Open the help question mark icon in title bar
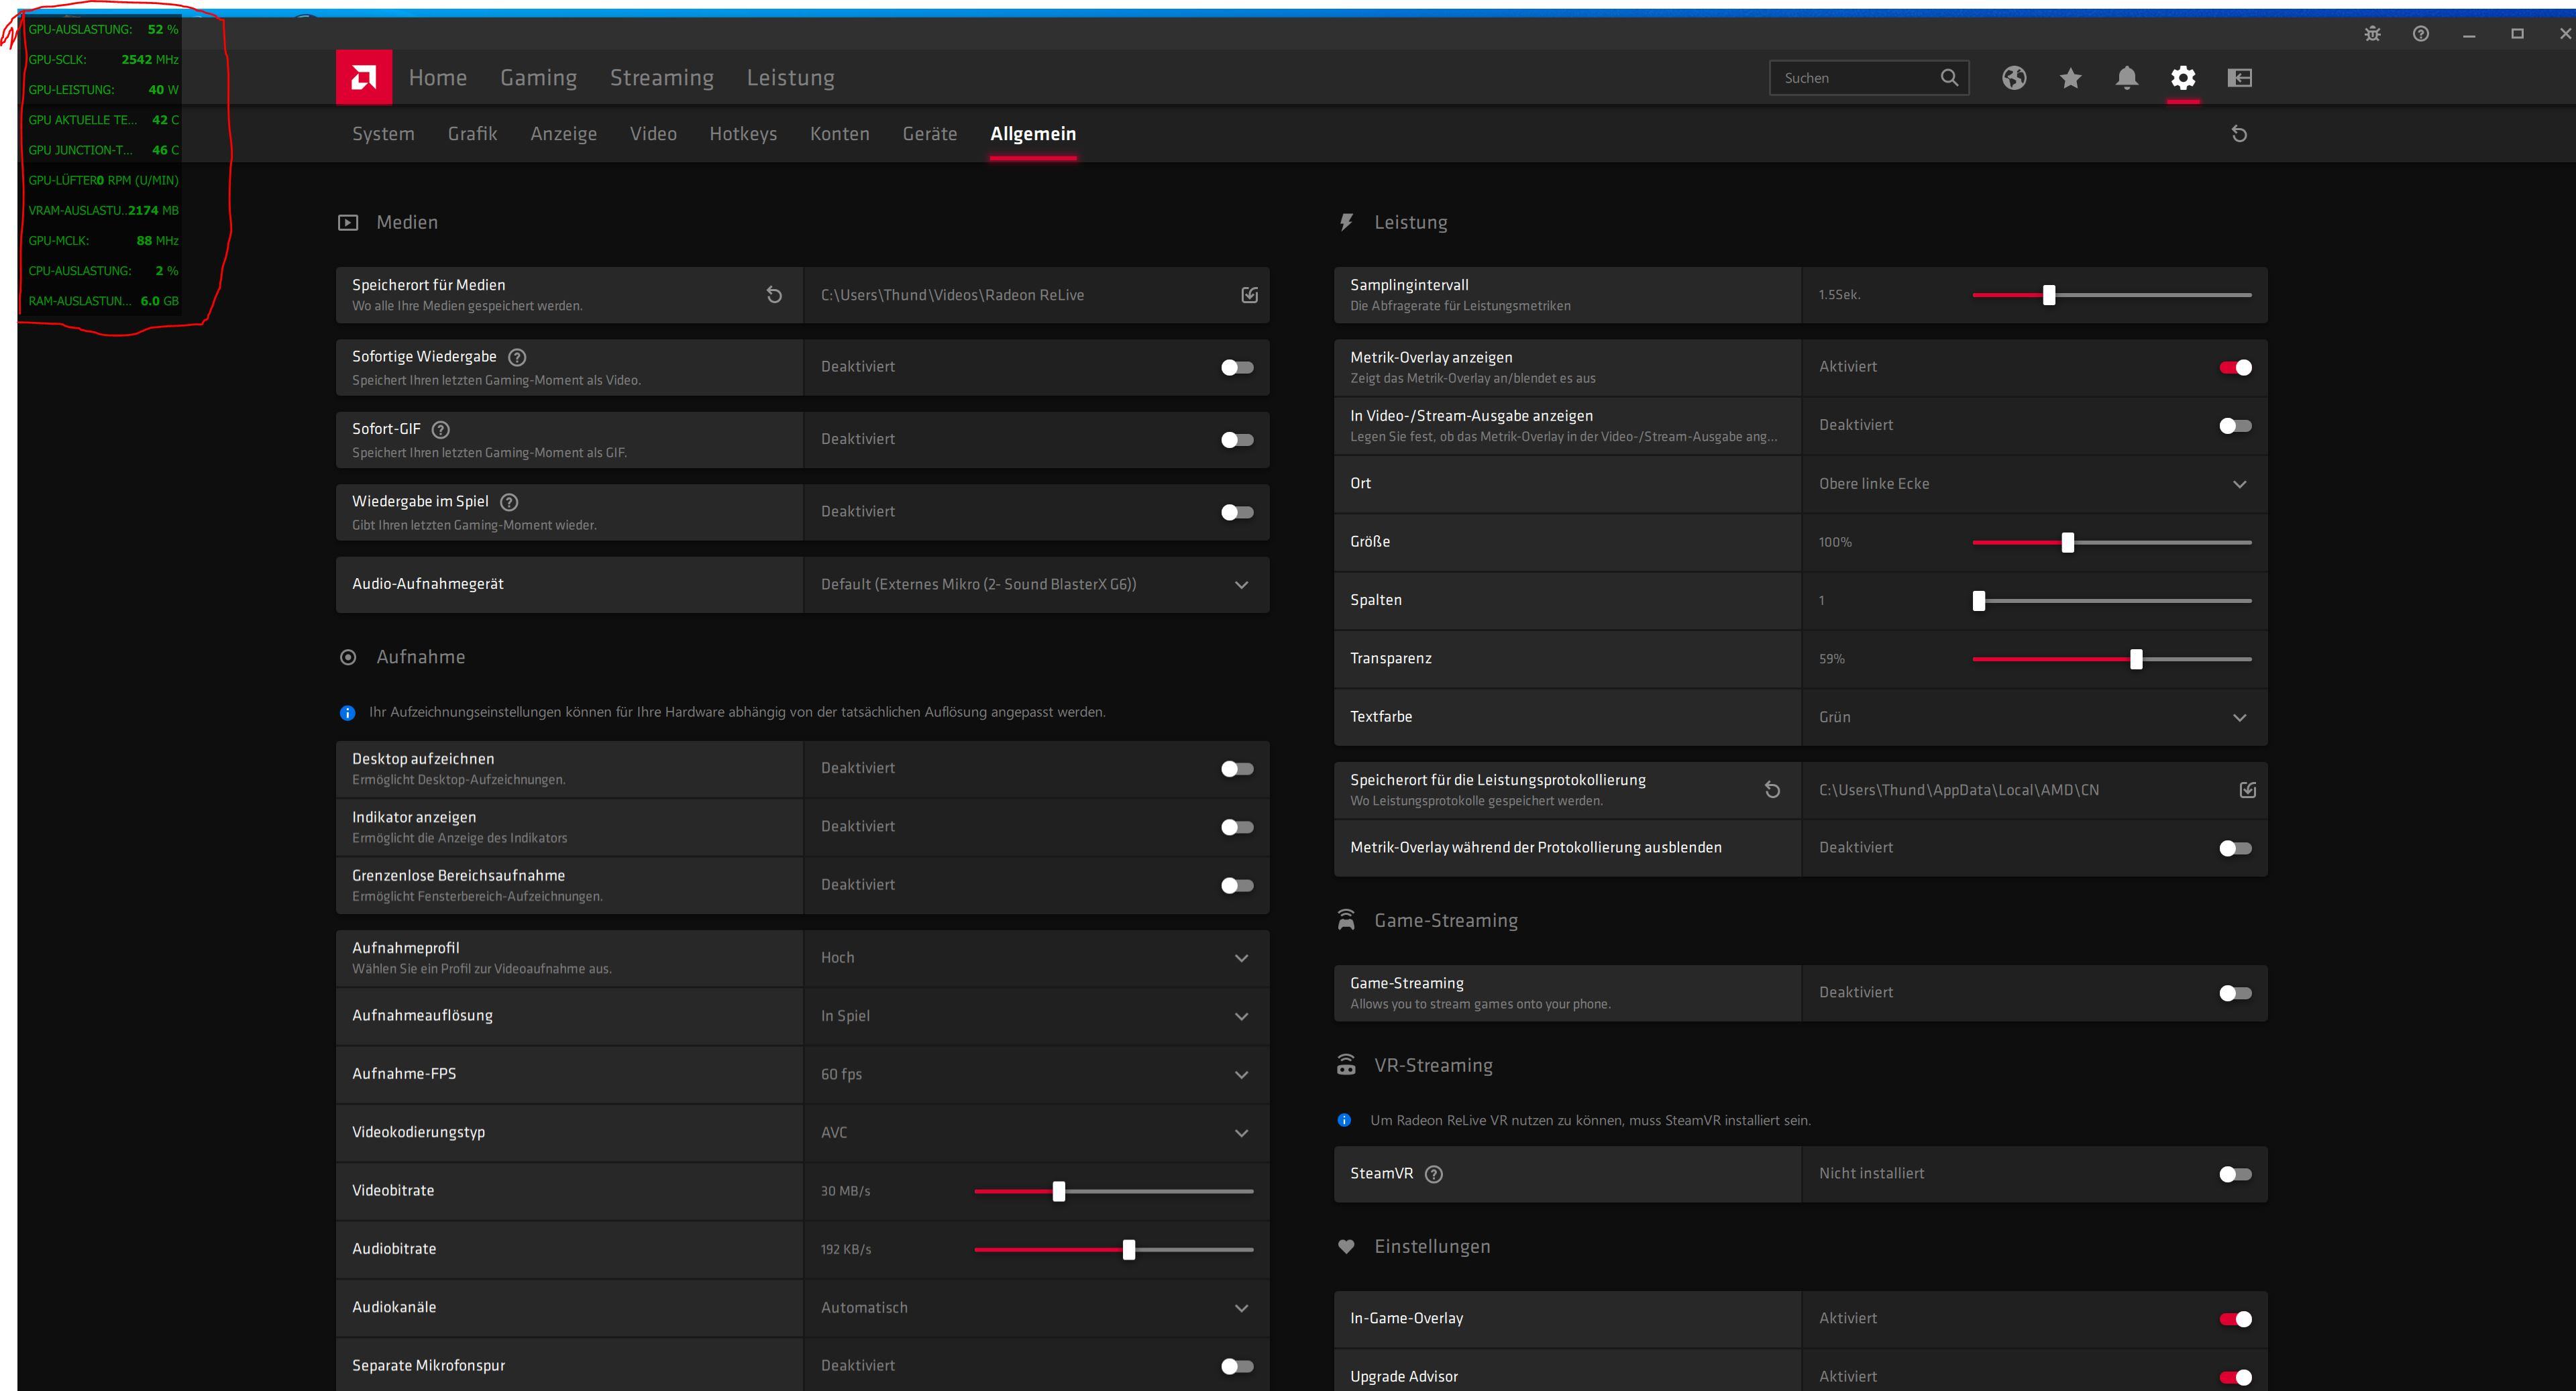 (x=2420, y=34)
